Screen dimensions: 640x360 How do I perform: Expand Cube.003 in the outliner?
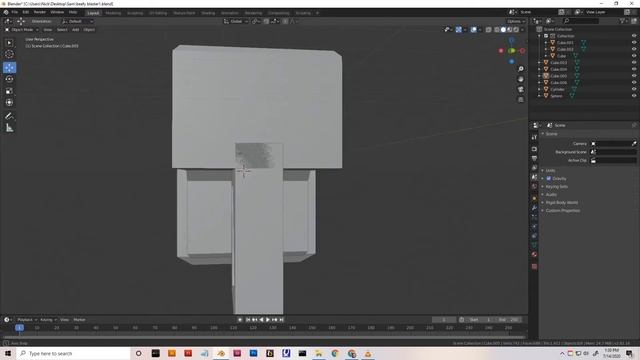540,62
